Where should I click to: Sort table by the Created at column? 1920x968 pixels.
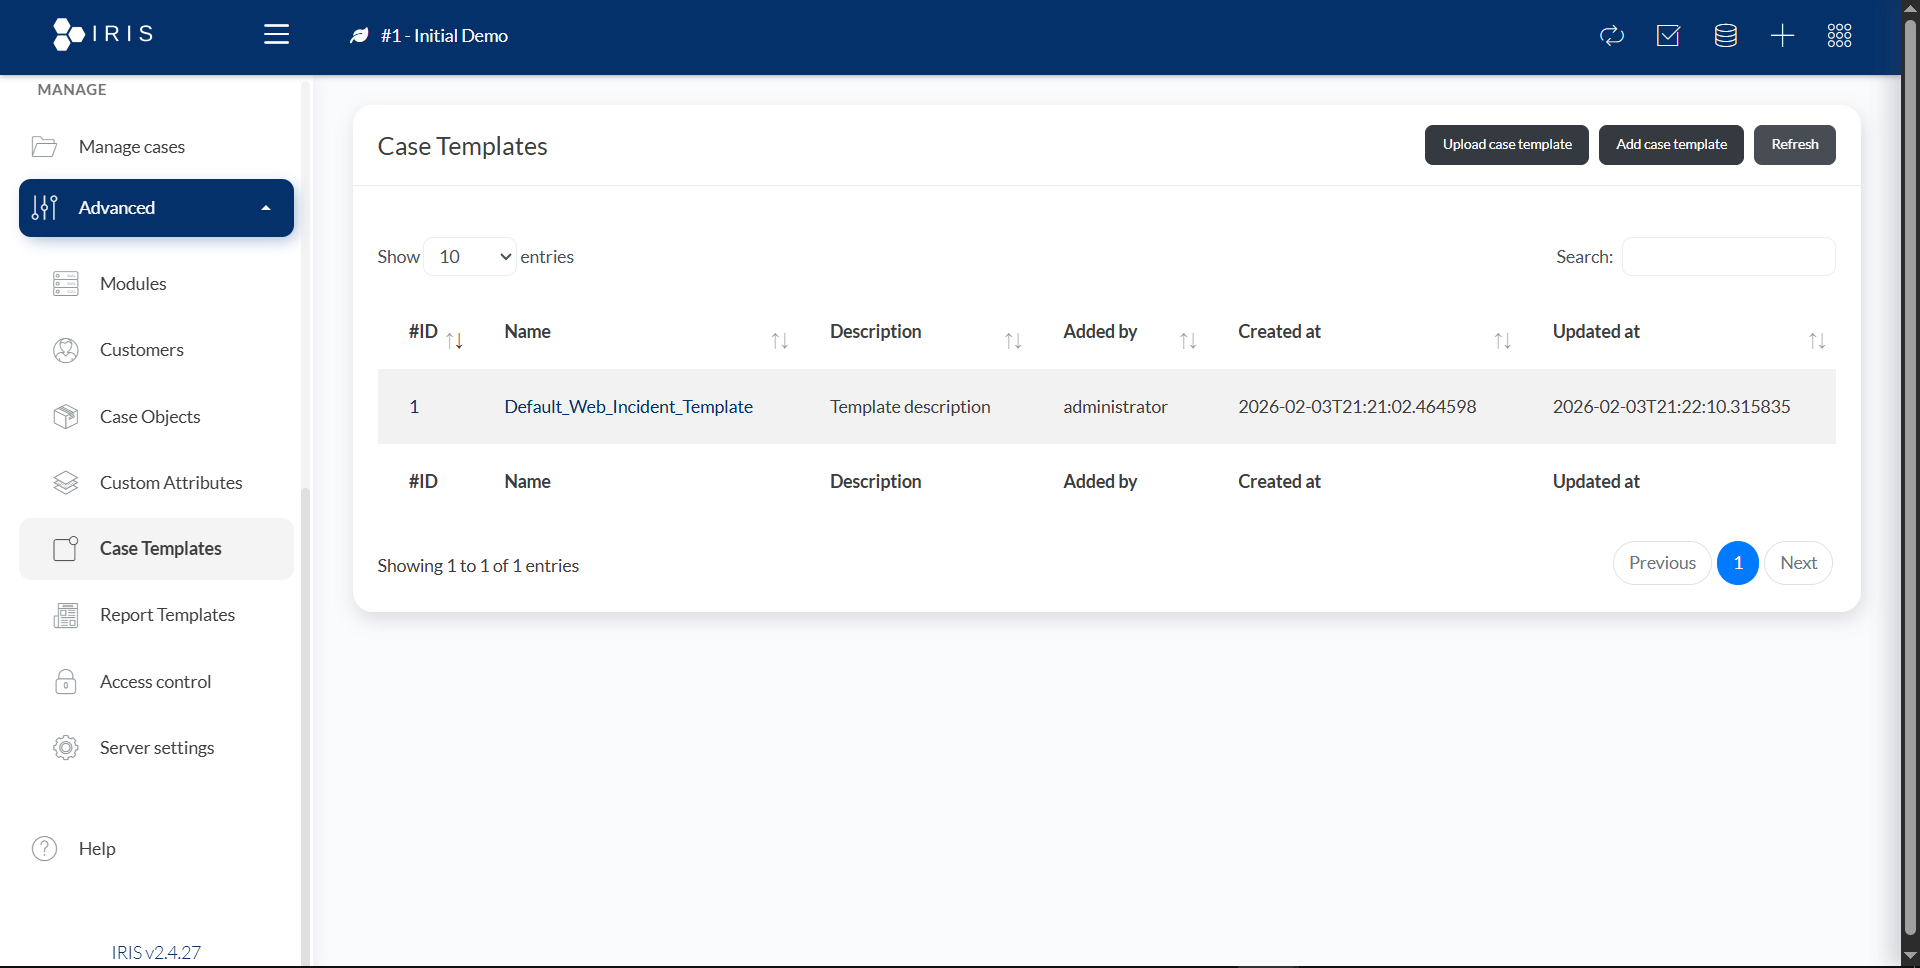click(1279, 332)
